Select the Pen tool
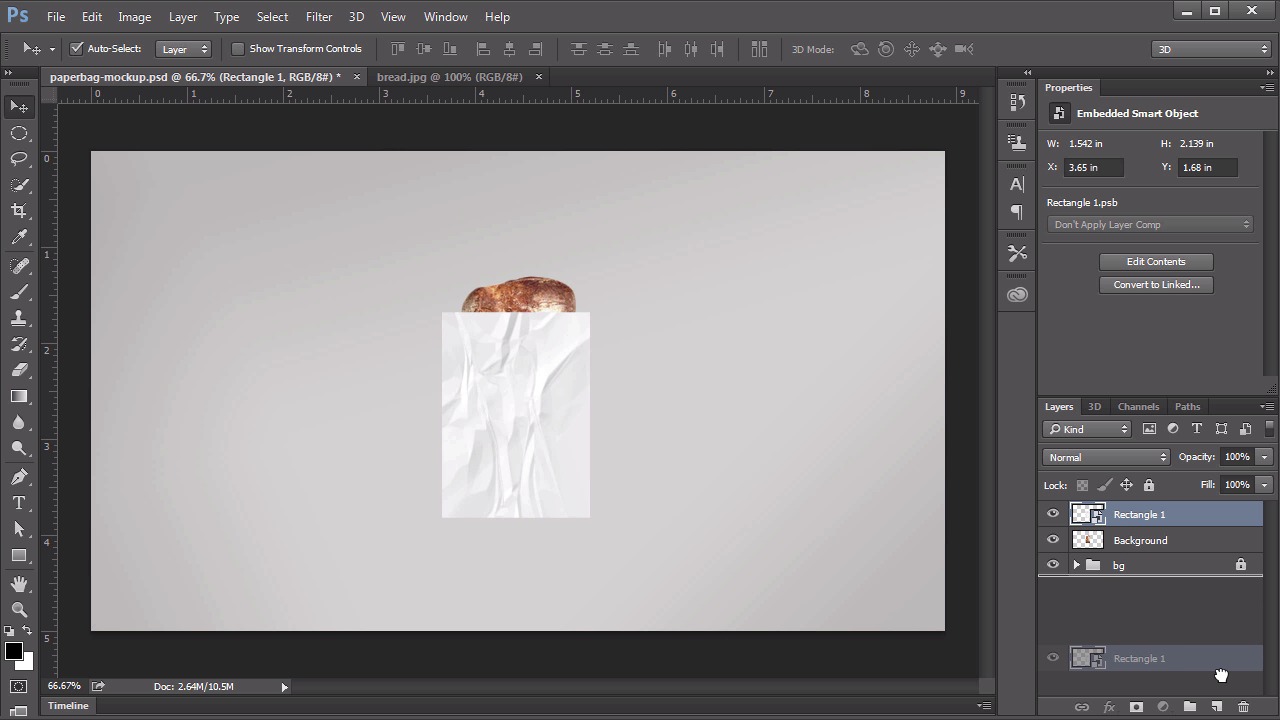This screenshot has height=720, width=1280. [x=19, y=477]
